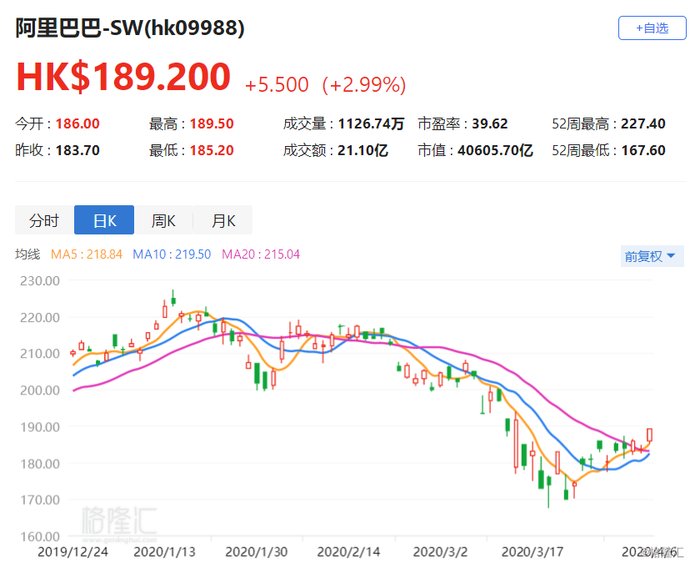Image resolution: width=690 pixels, height=564 pixels.
Task: Click the 170.00 price axis label
Action: [x=40, y=500]
